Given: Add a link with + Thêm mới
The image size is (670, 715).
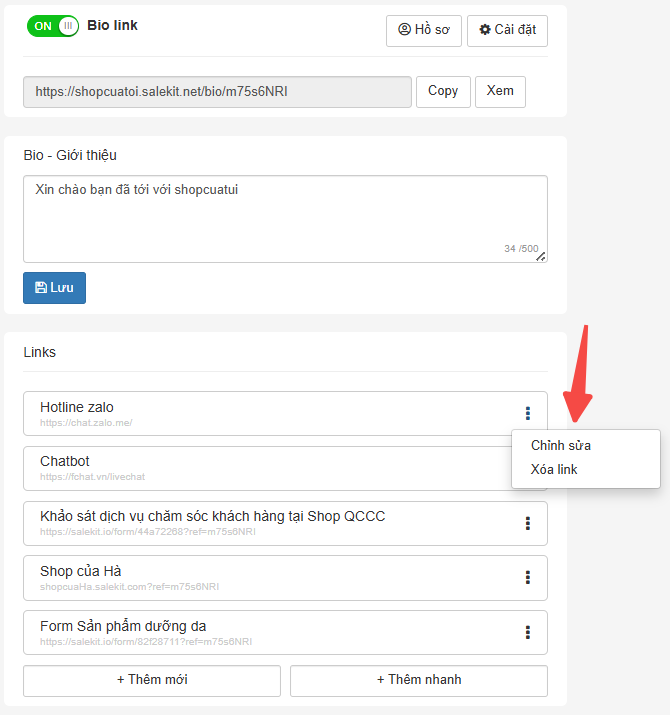Looking at the screenshot, I should tap(152, 681).
